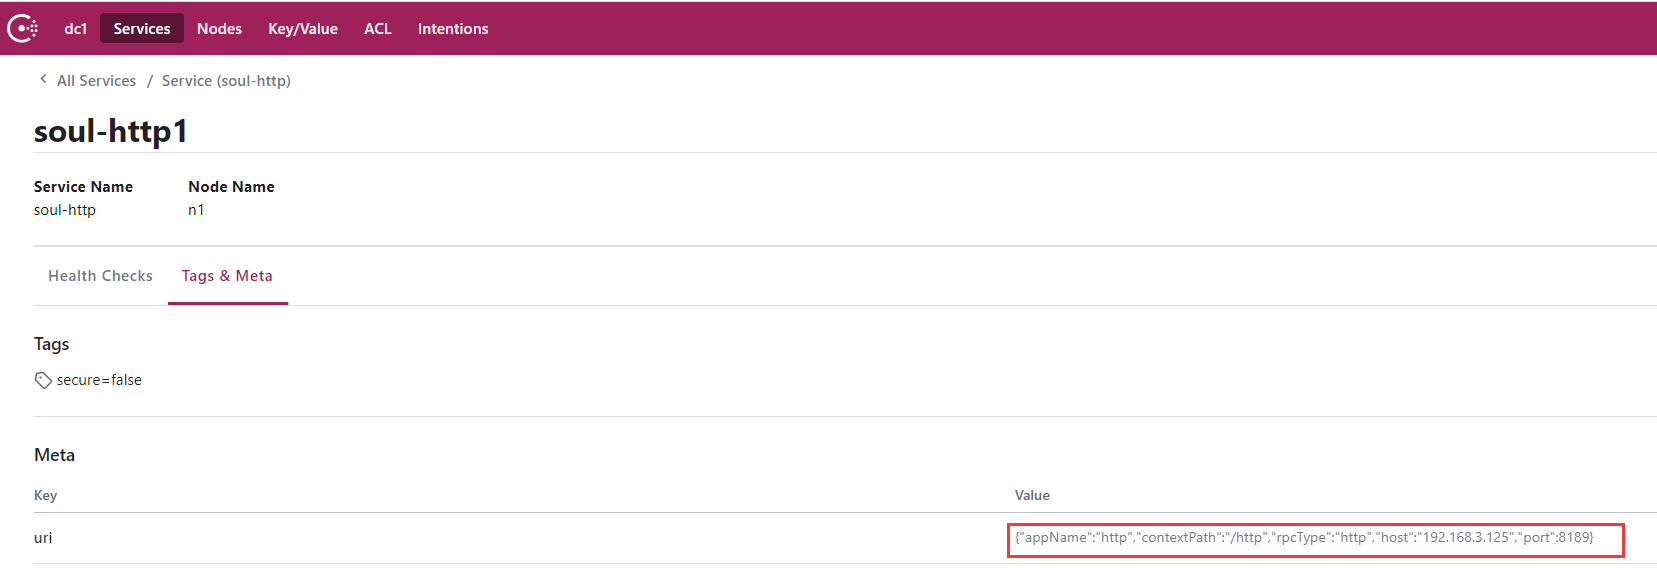Open the Intentions page
1657x581 pixels.
pyautogui.click(x=453, y=29)
